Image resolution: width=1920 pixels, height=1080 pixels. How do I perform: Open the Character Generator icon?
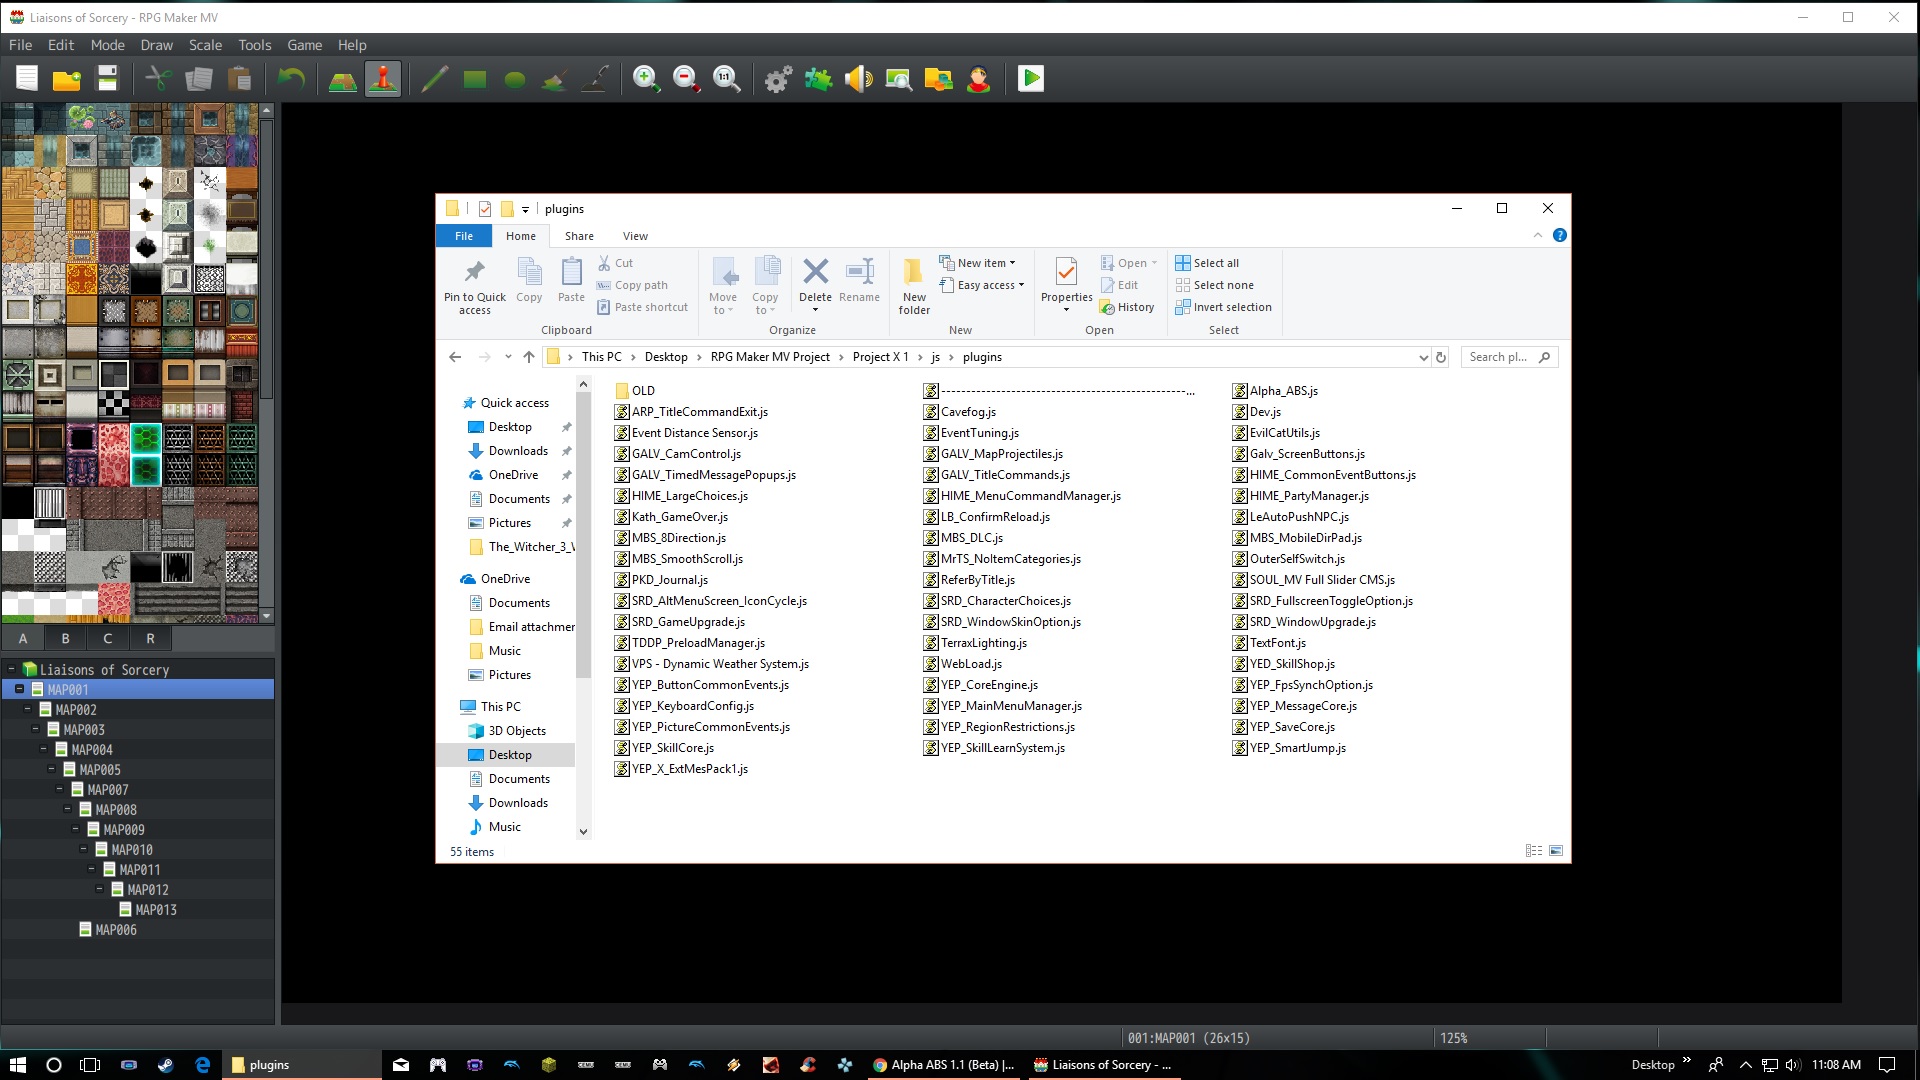tap(978, 79)
